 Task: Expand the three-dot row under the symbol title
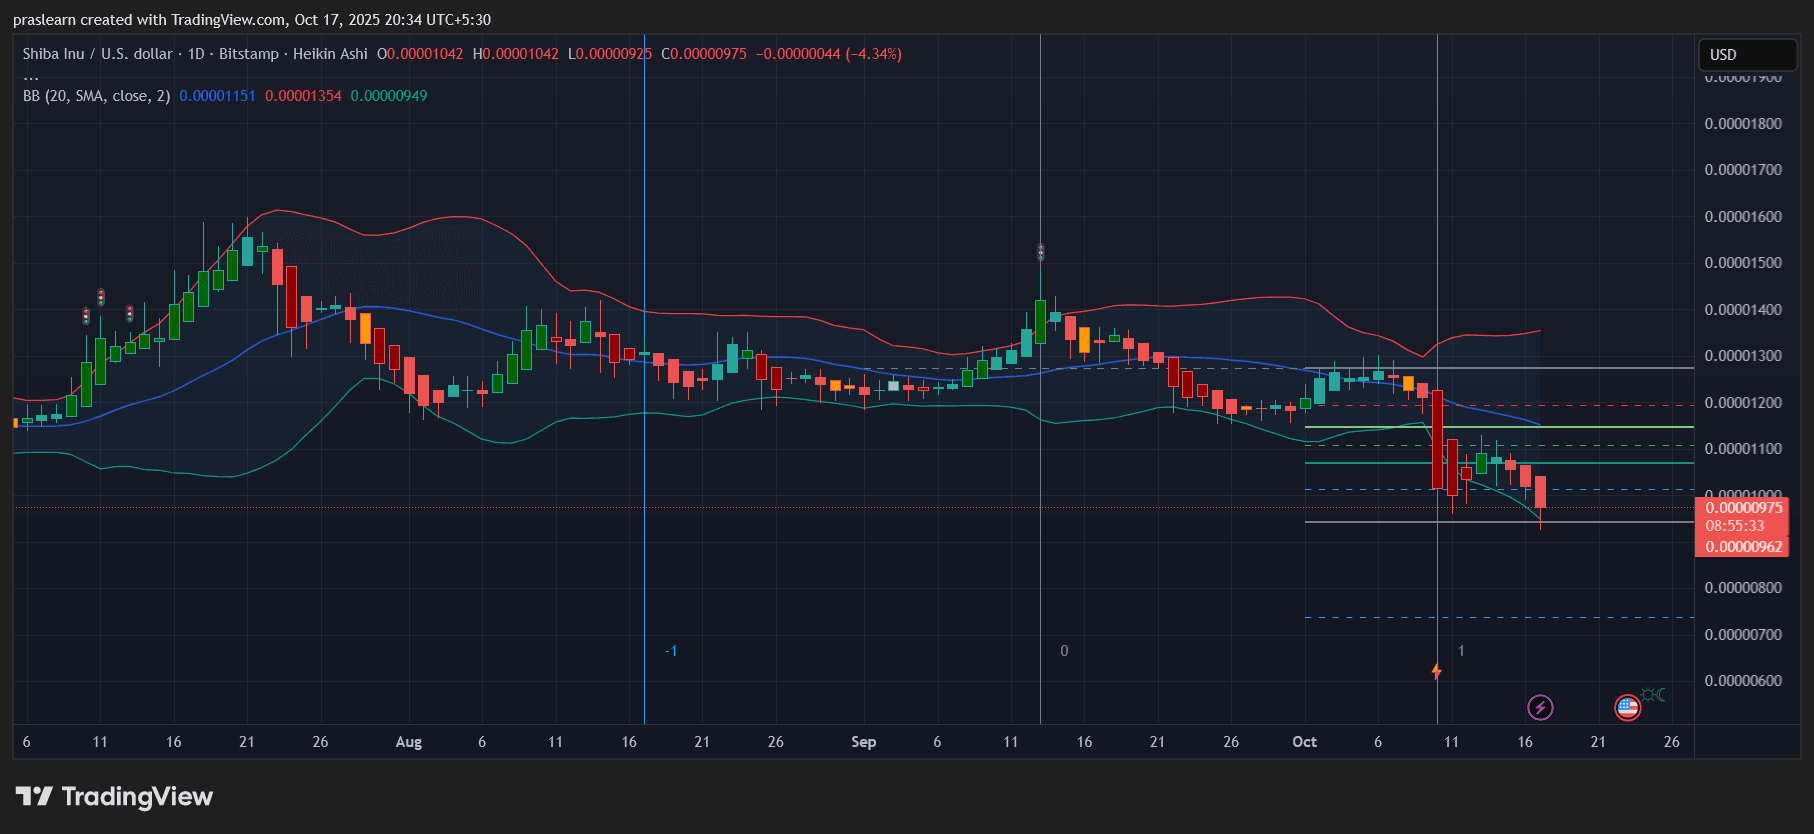coord(31,76)
